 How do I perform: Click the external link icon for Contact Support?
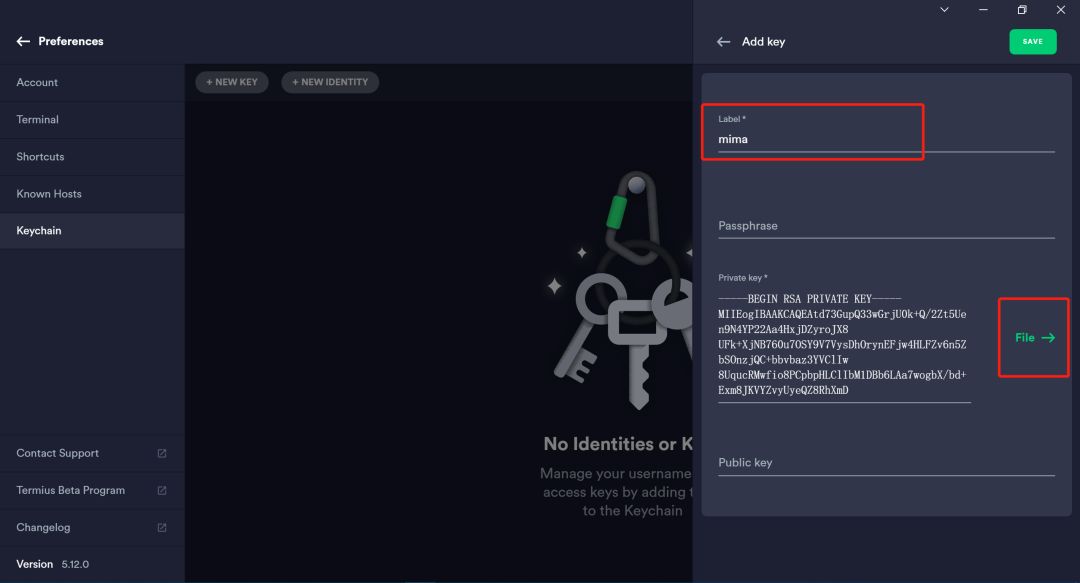tap(162, 454)
